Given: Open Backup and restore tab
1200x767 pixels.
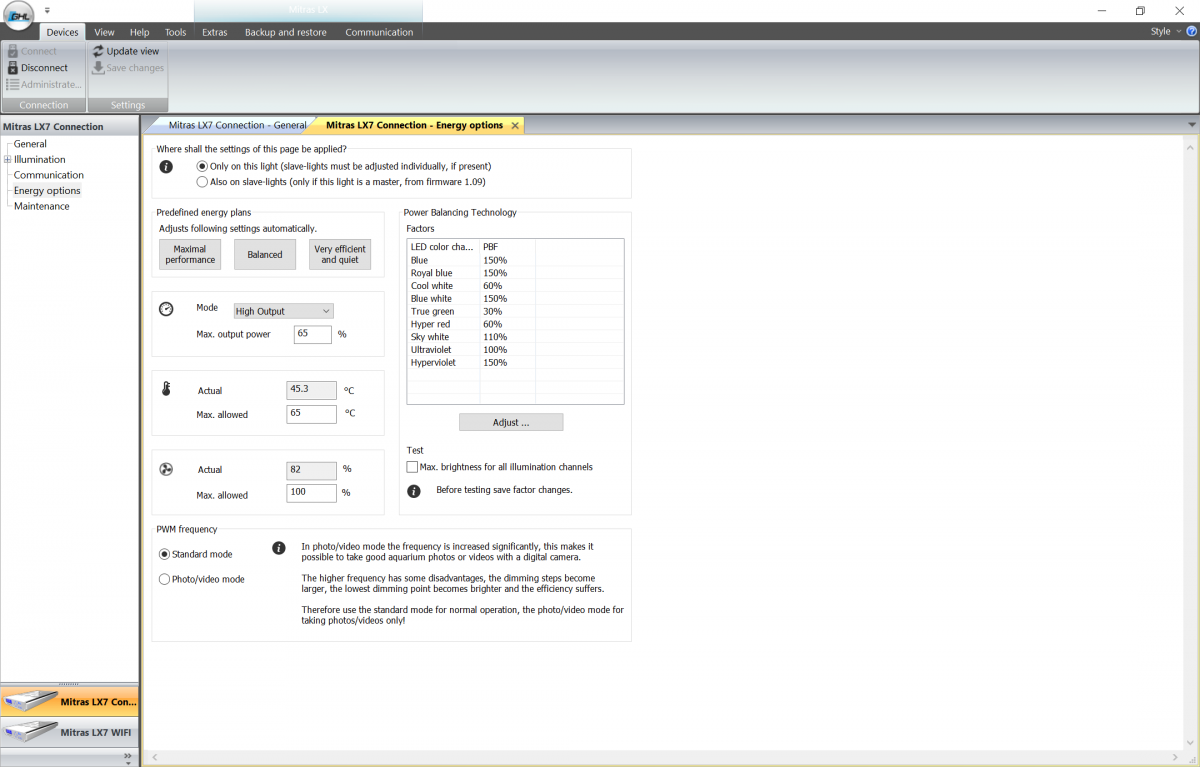Looking at the screenshot, I should (x=286, y=32).
